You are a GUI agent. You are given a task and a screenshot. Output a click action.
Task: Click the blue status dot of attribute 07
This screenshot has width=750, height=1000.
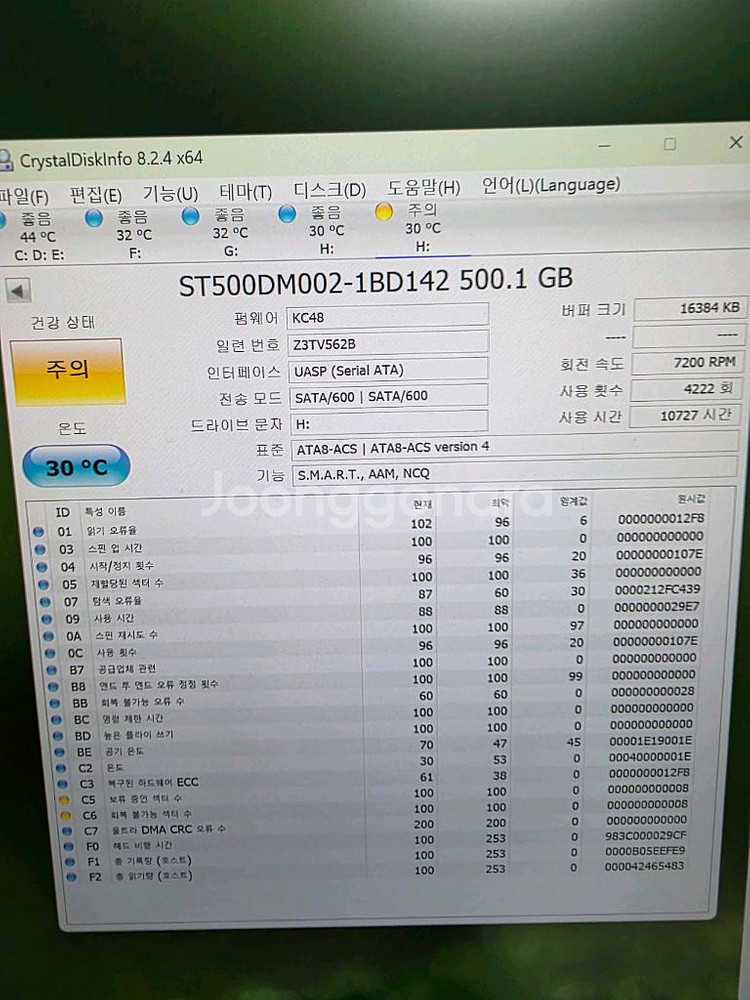click(45, 602)
